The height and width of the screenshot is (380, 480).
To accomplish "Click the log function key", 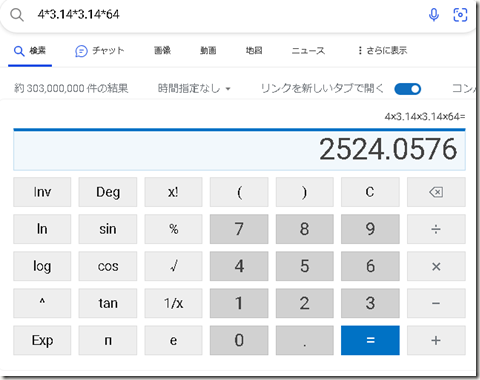I will tap(42, 266).
